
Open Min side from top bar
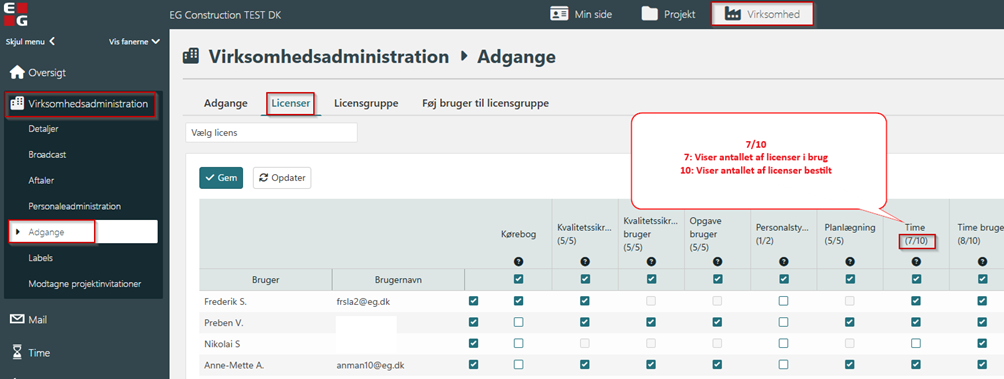click(x=581, y=14)
